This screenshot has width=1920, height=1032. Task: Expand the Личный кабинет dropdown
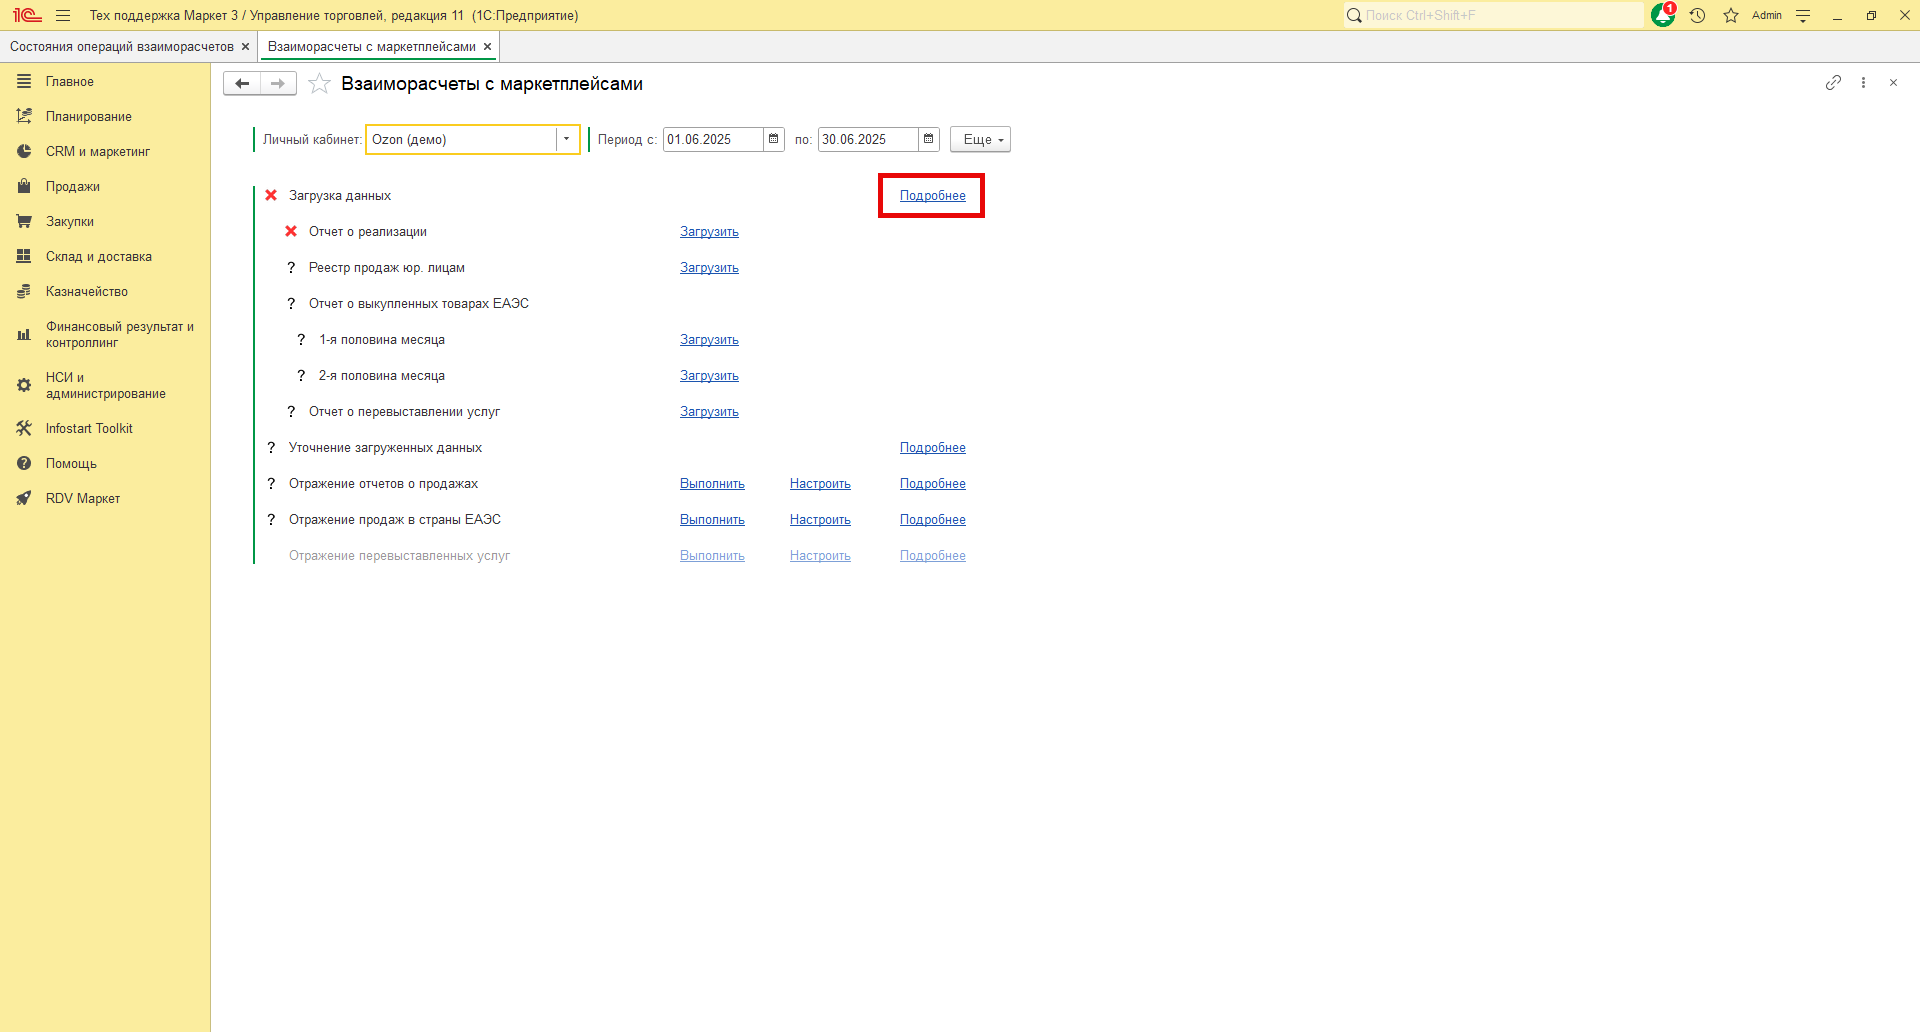566,139
